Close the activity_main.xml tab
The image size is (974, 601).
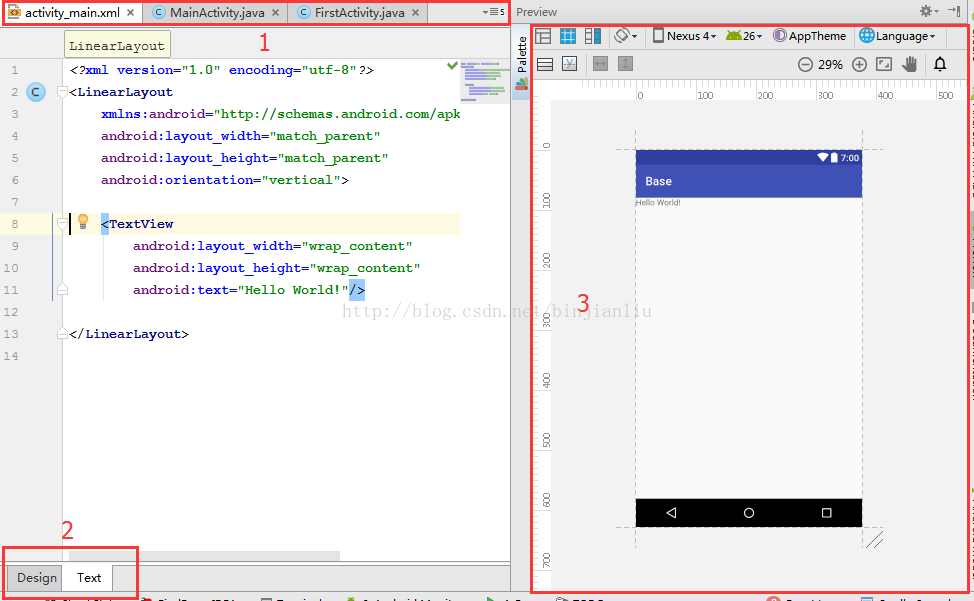coord(130,12)
